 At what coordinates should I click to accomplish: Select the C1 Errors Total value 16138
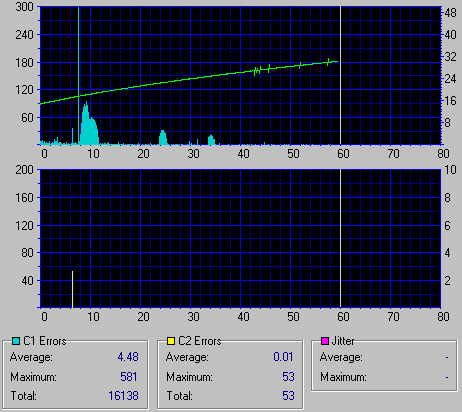point(123,396)
